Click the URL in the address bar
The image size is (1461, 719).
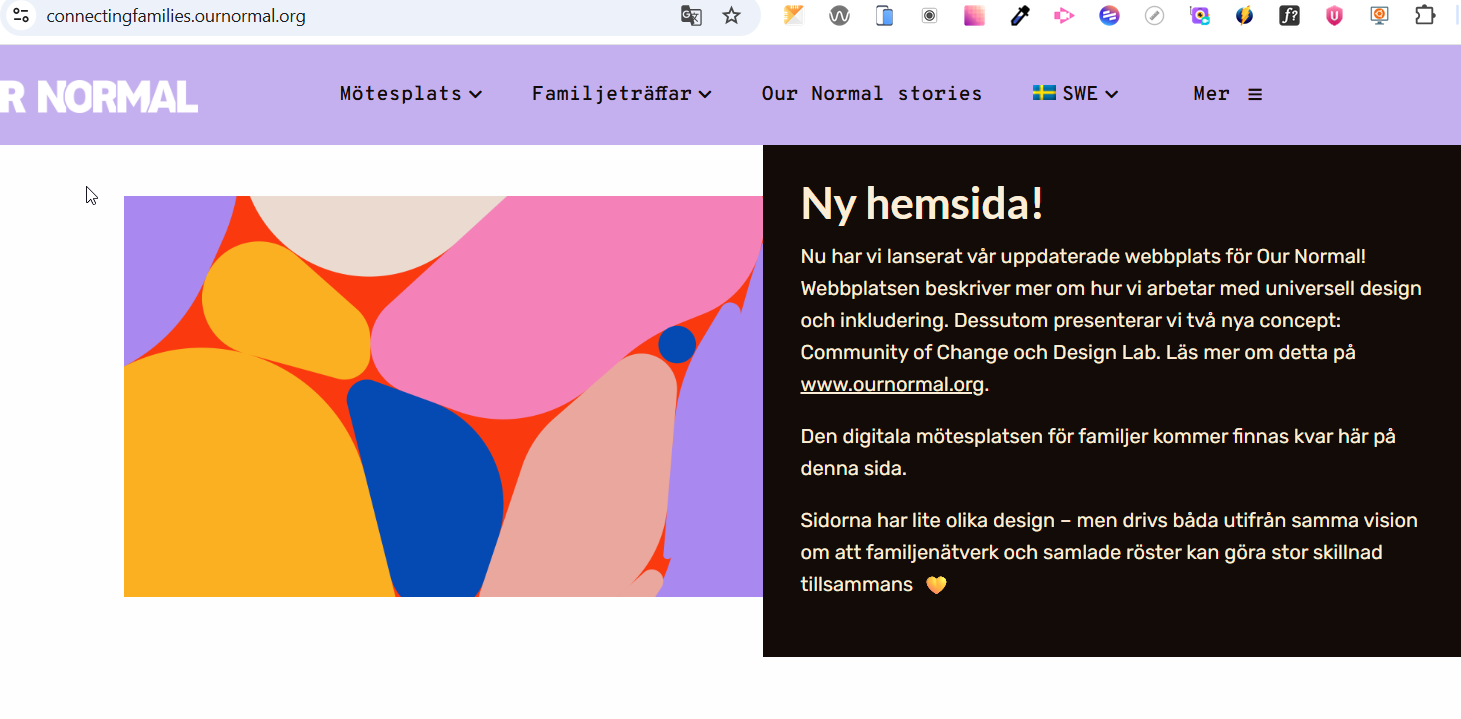click(x=176, y=16)
